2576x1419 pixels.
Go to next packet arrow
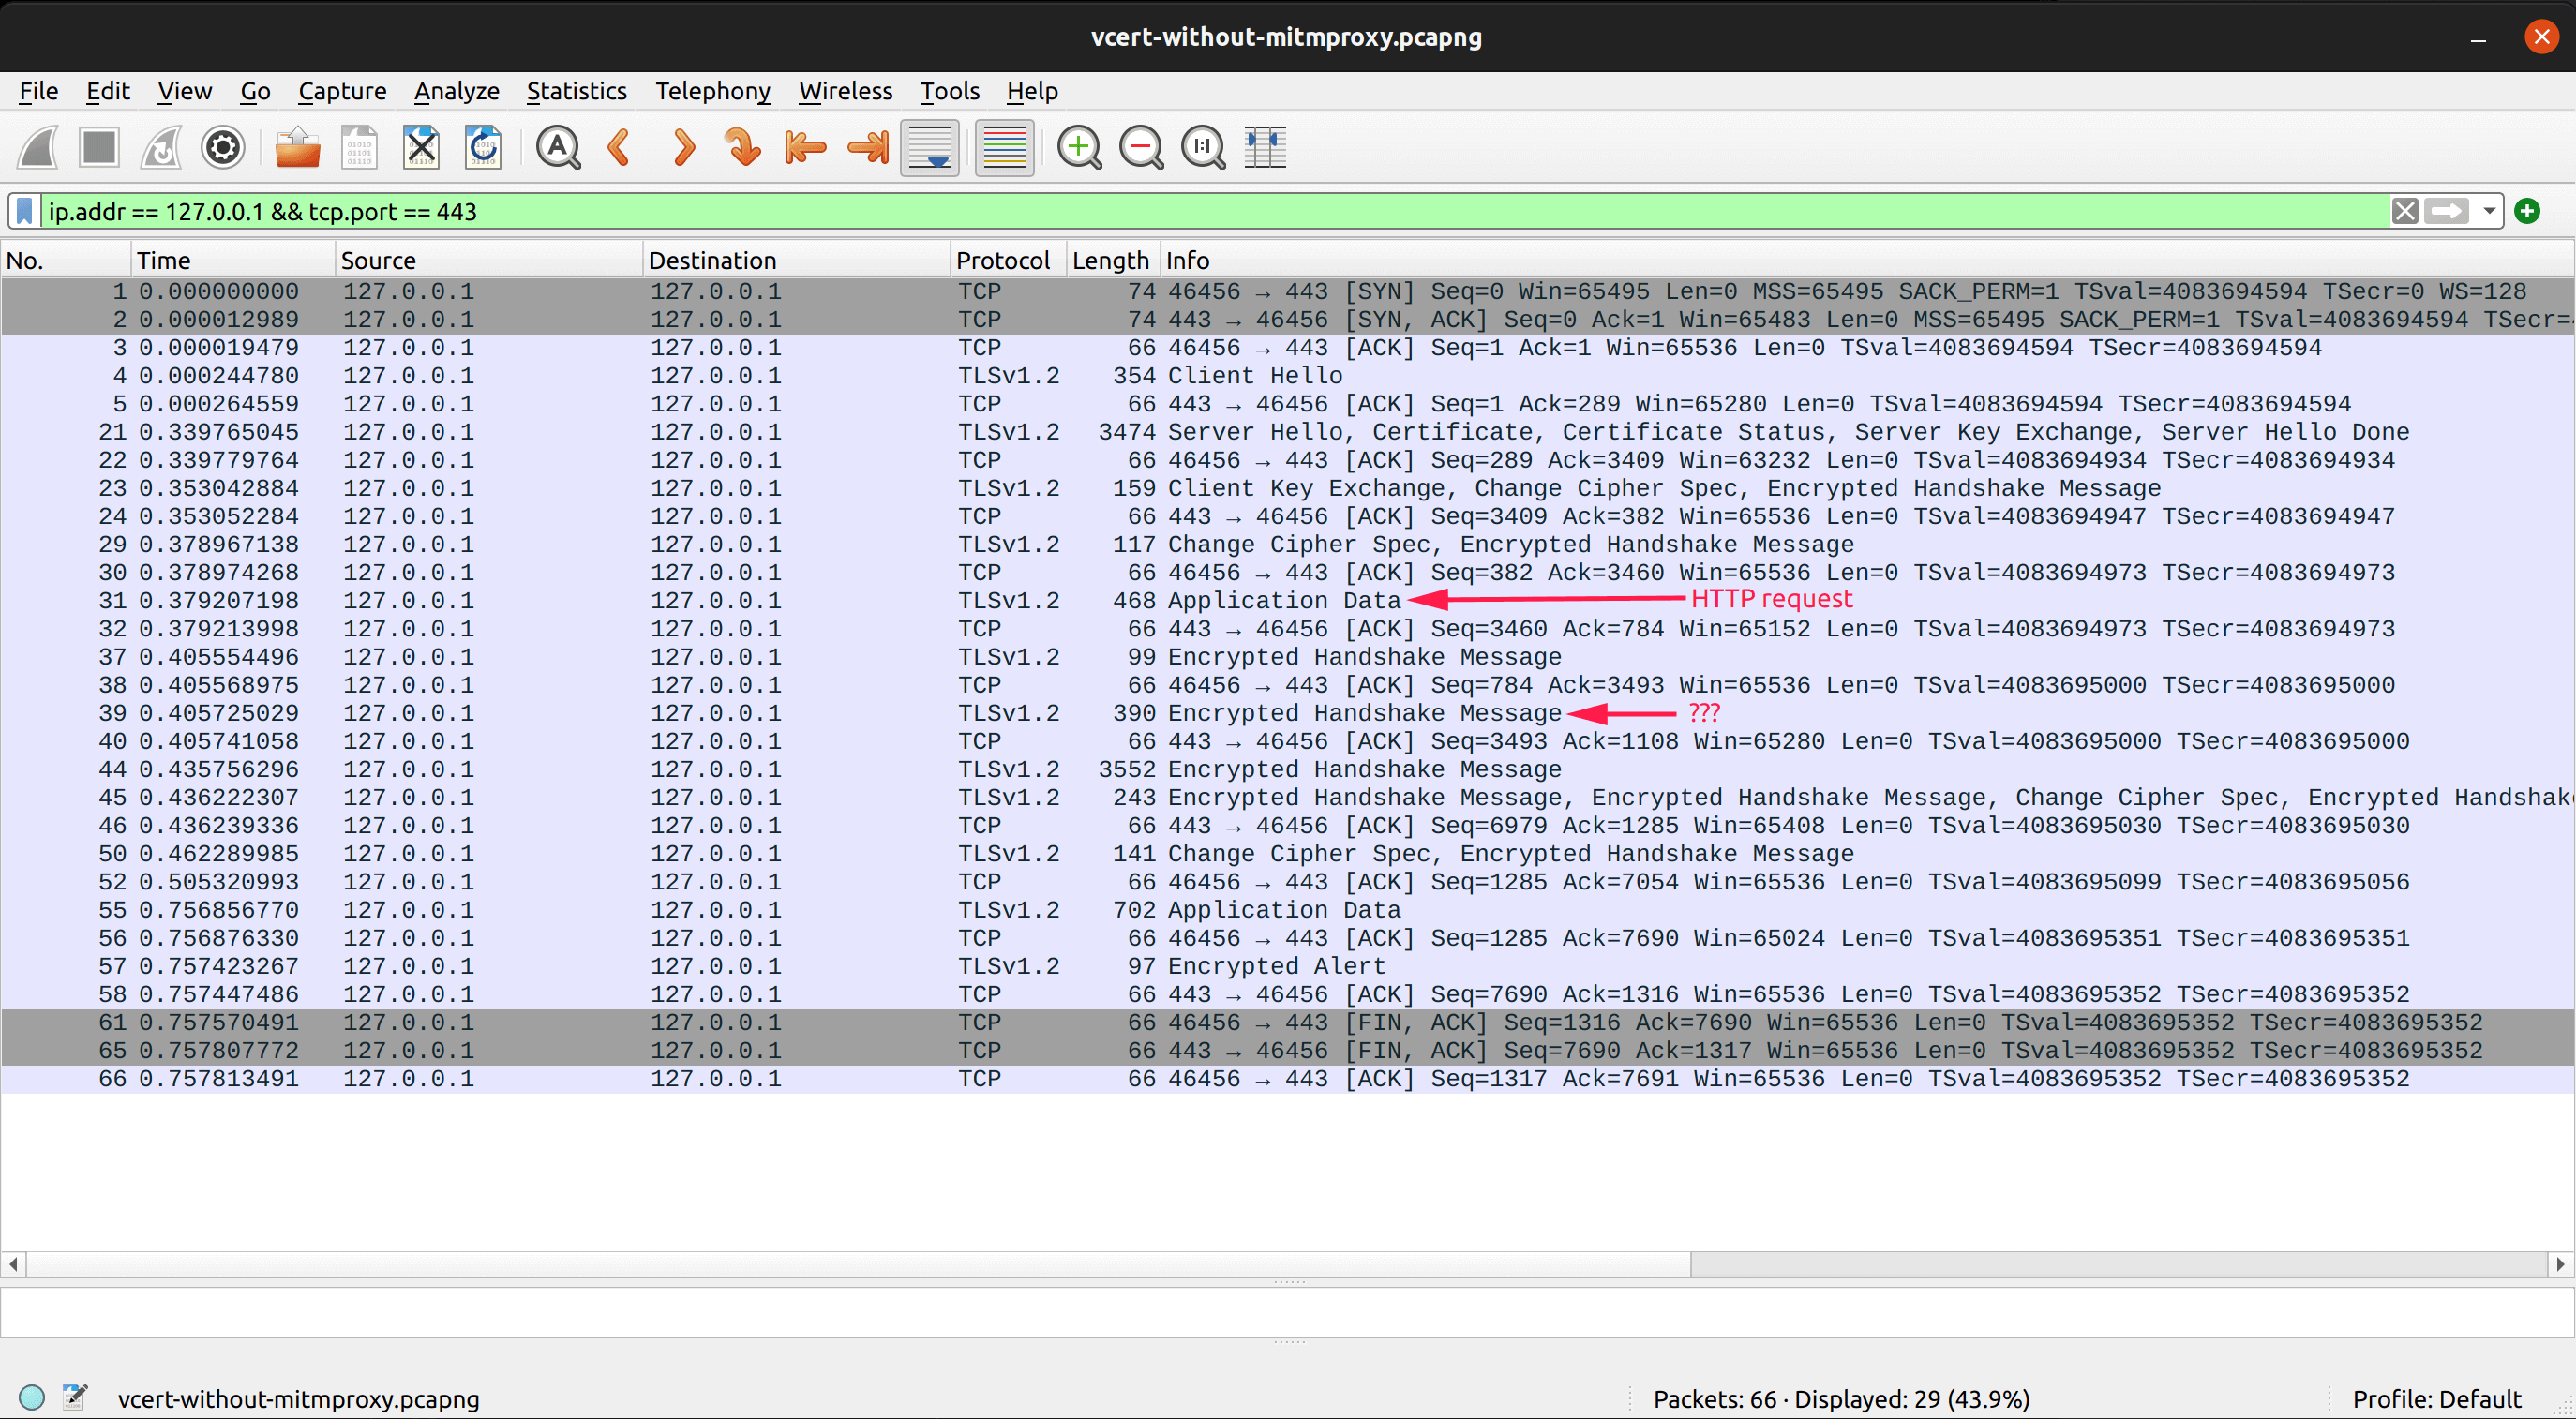[x=682, y=148]
